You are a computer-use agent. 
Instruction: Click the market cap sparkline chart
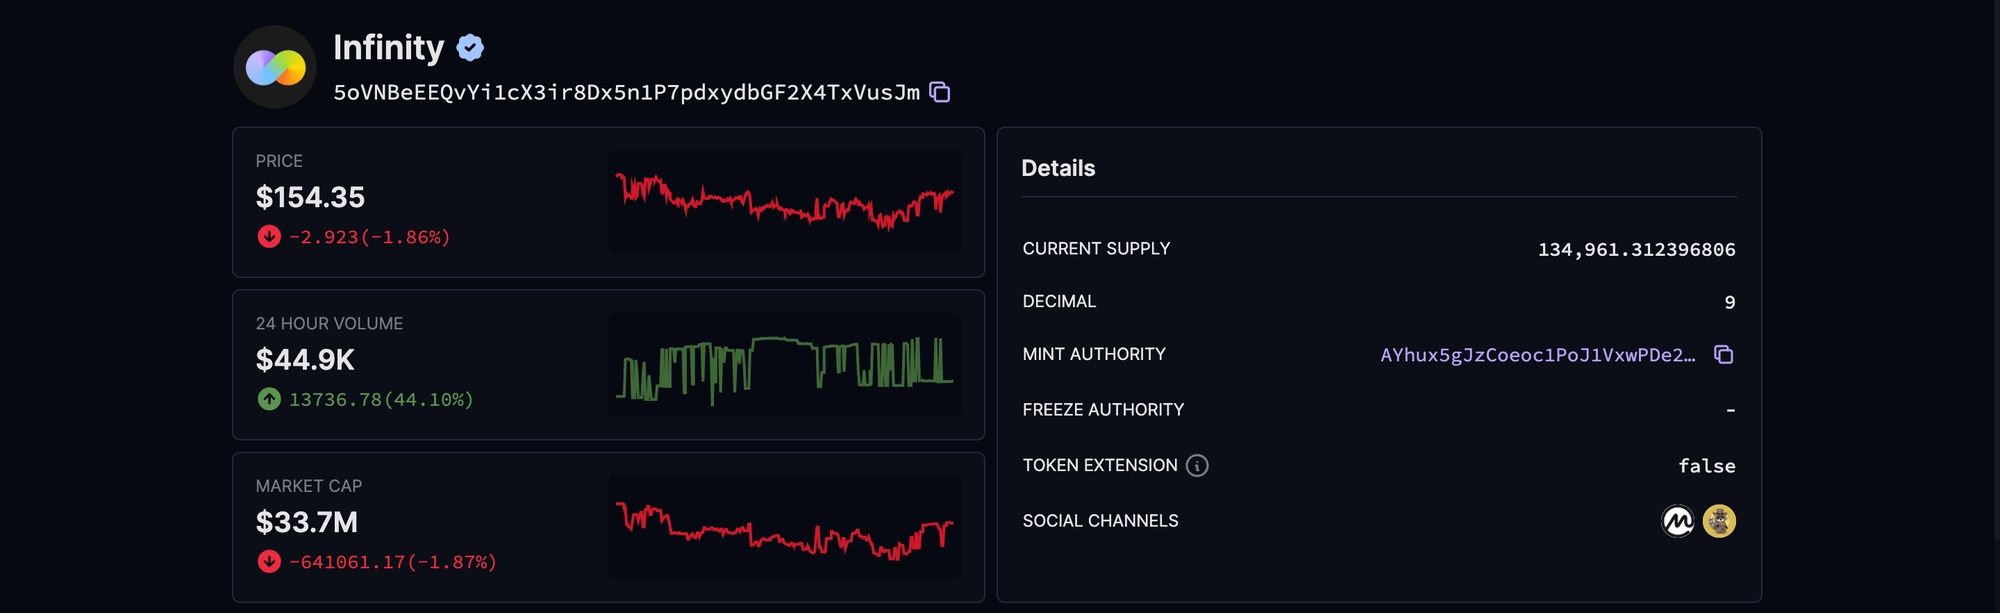(784, 527)
